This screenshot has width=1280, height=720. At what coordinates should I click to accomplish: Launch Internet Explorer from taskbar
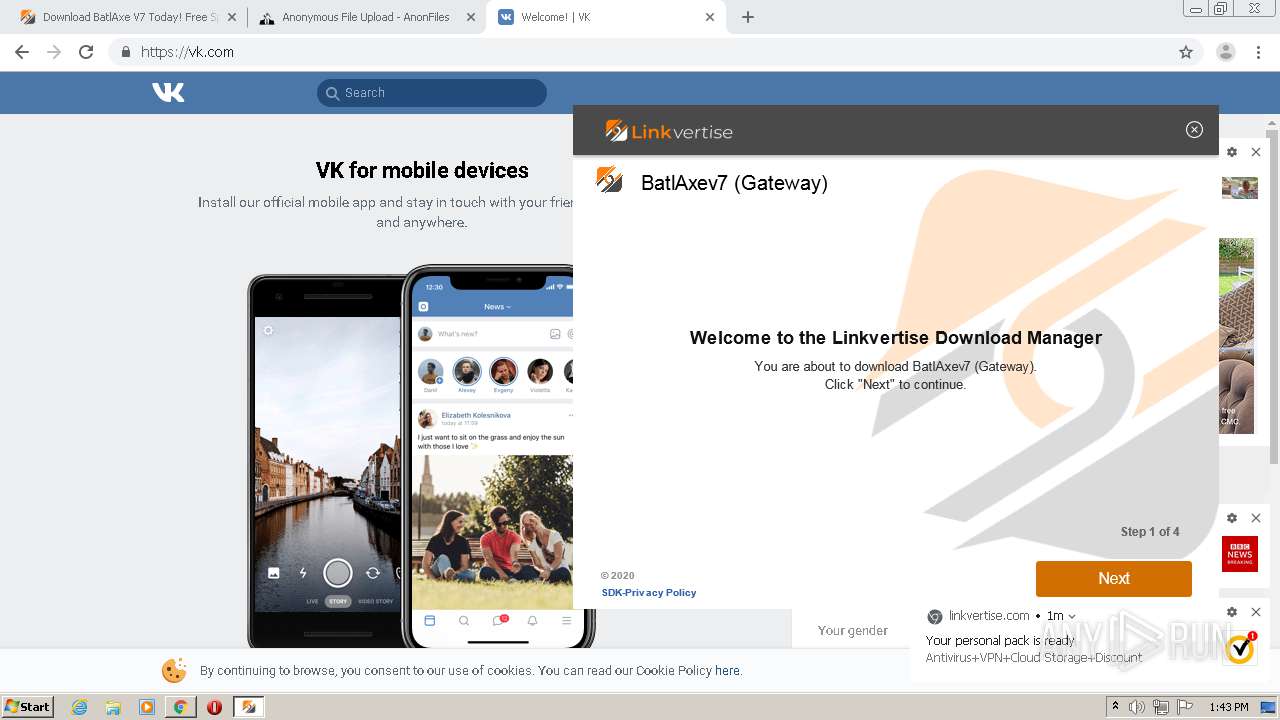click(x=80, y=707)
